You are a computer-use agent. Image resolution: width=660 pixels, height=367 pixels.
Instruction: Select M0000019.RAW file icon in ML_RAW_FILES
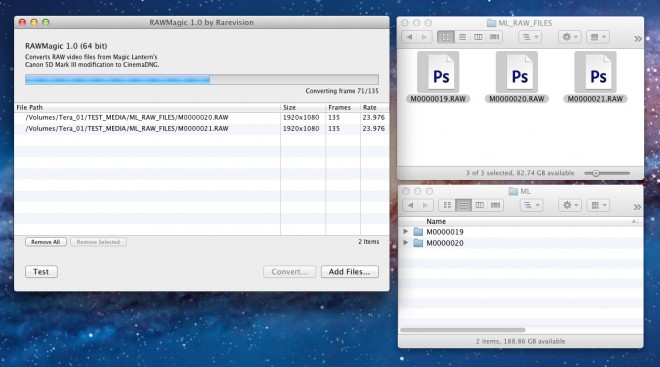click(438, 72)
